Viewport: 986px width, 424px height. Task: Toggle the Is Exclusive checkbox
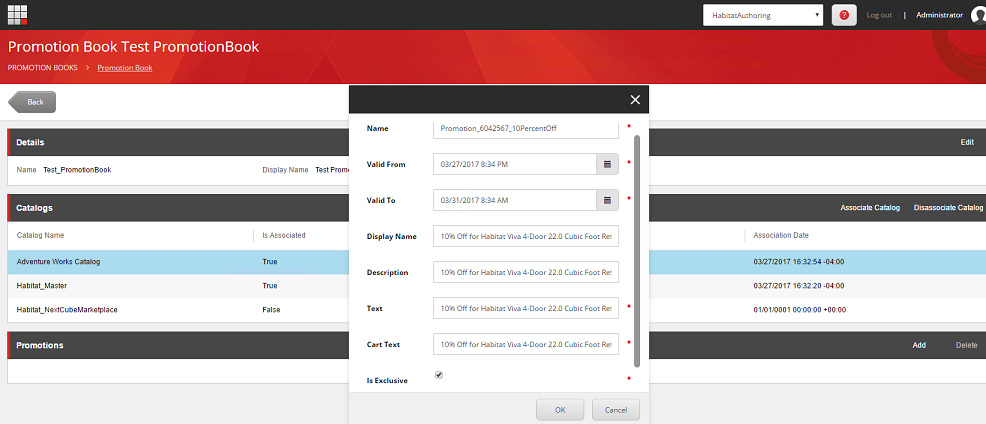click(438, 375)
